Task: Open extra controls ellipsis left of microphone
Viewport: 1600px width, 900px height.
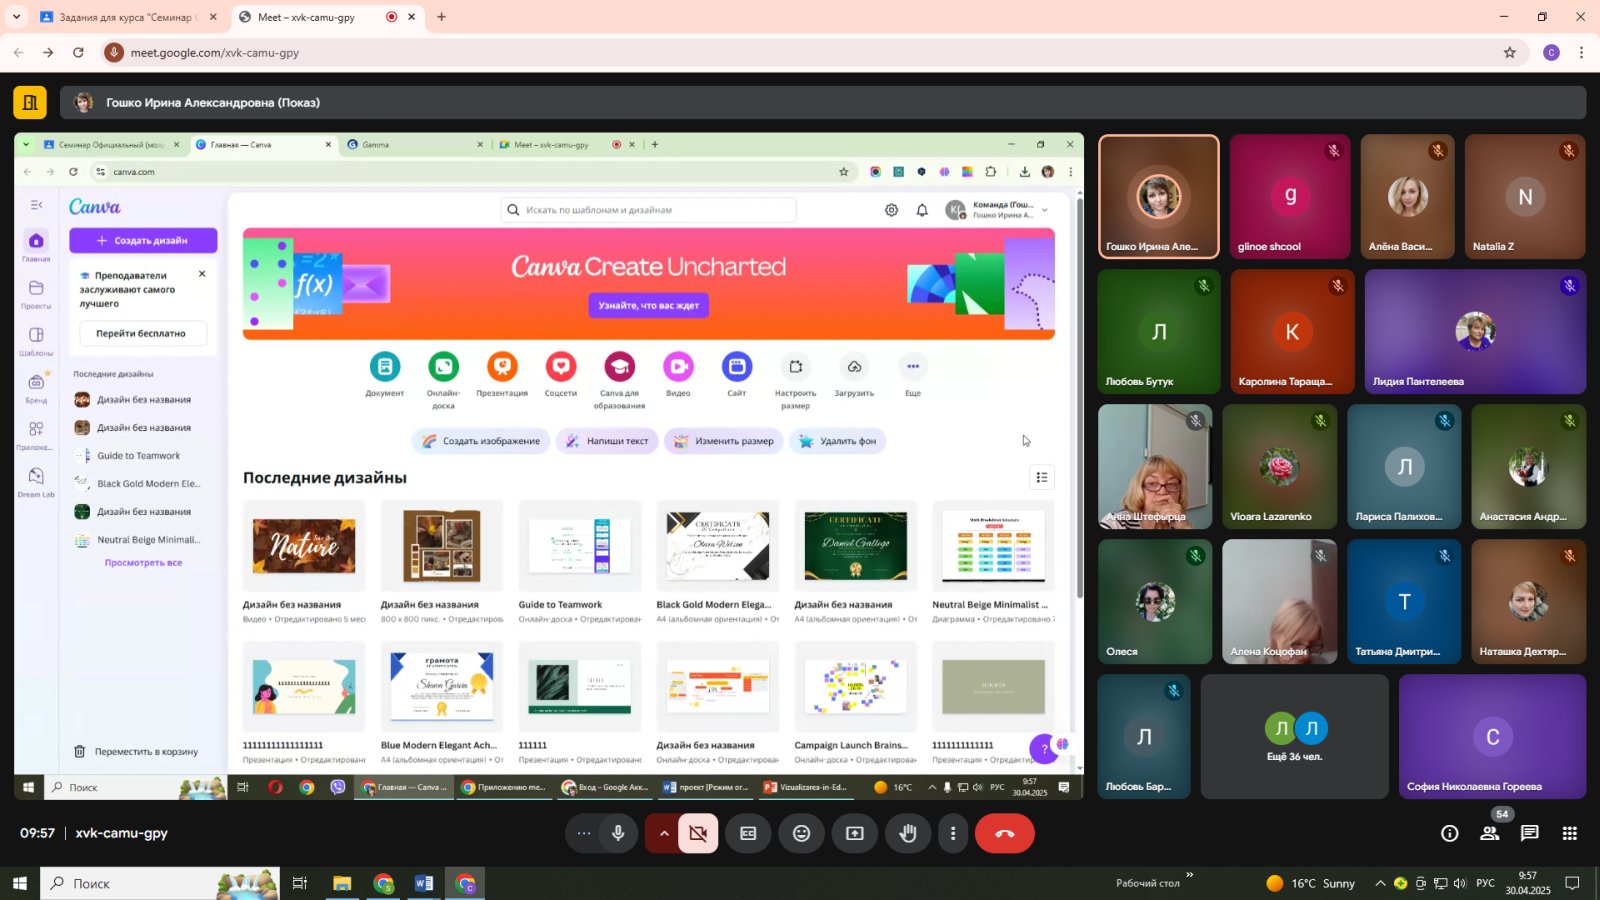Action: pos(584,833)
